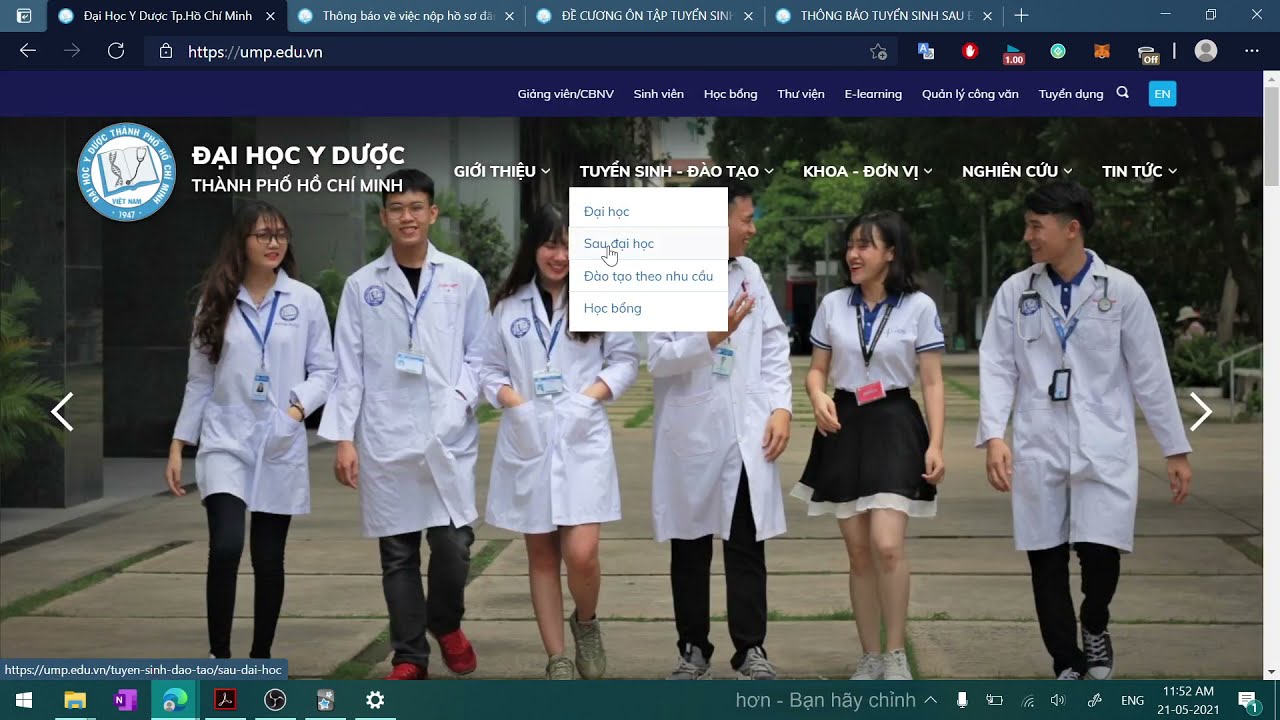This screenshot has width=1280, height=720.
Task: Reload the current page
Action: pos(116,51)
